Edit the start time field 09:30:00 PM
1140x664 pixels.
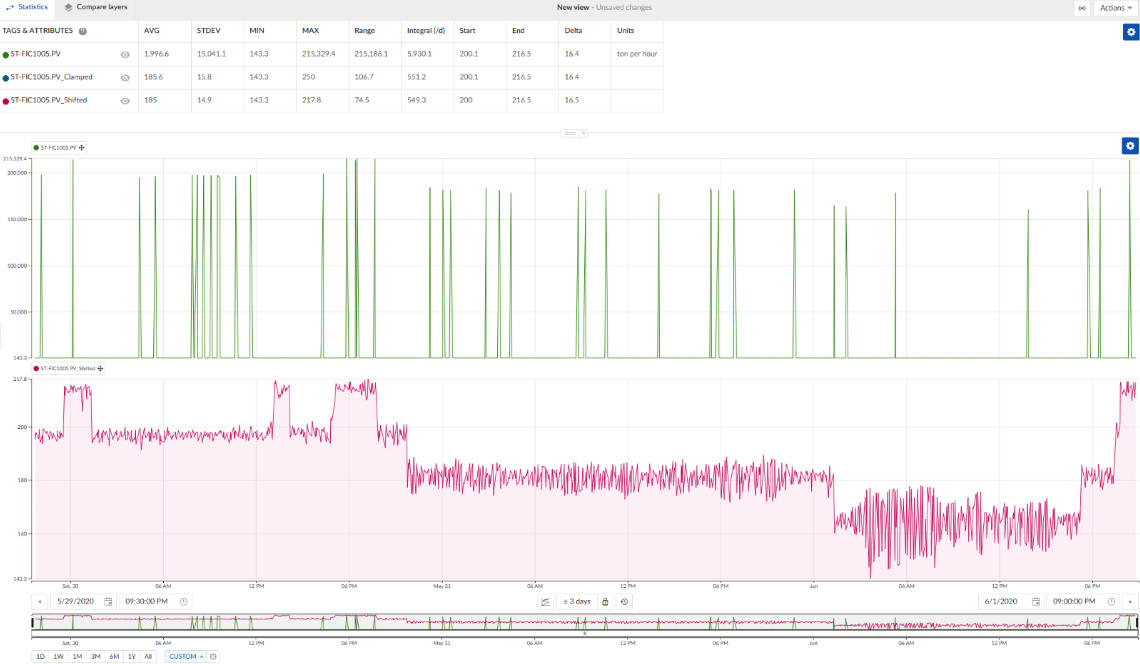click(146, 601)
